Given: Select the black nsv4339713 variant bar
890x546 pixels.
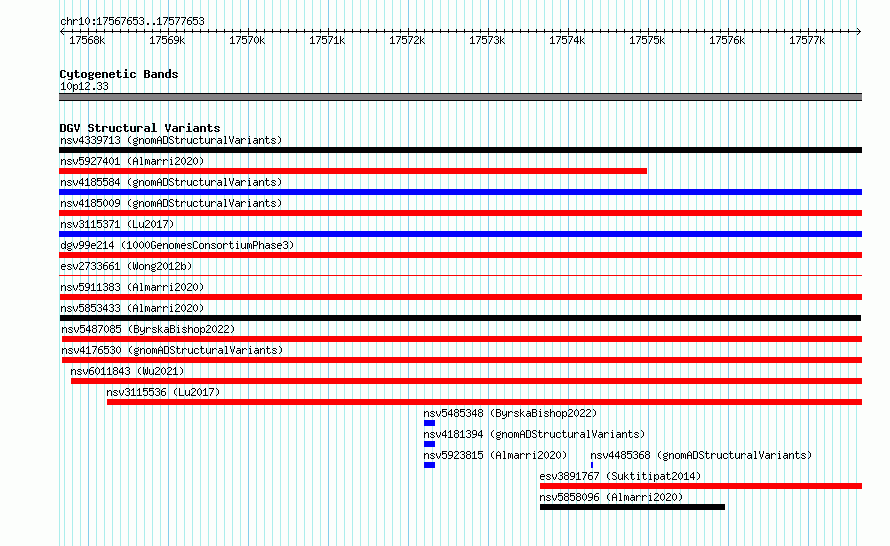Looking at the screenshot, I should pyautogui.click(x=460, y=150).
